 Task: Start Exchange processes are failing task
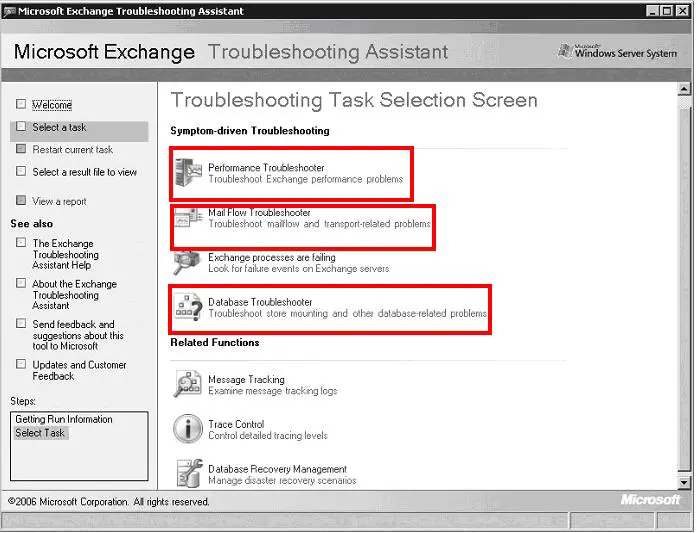tap(272, 257)
